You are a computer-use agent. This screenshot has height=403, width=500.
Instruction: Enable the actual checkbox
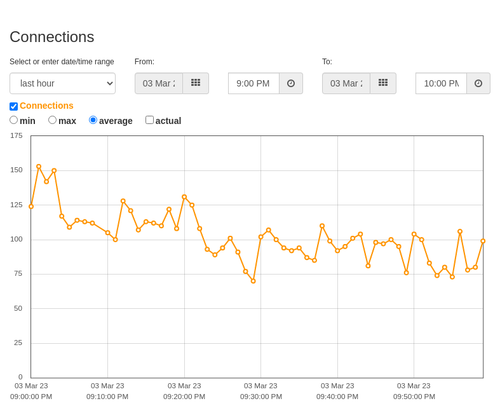point(150,120)
